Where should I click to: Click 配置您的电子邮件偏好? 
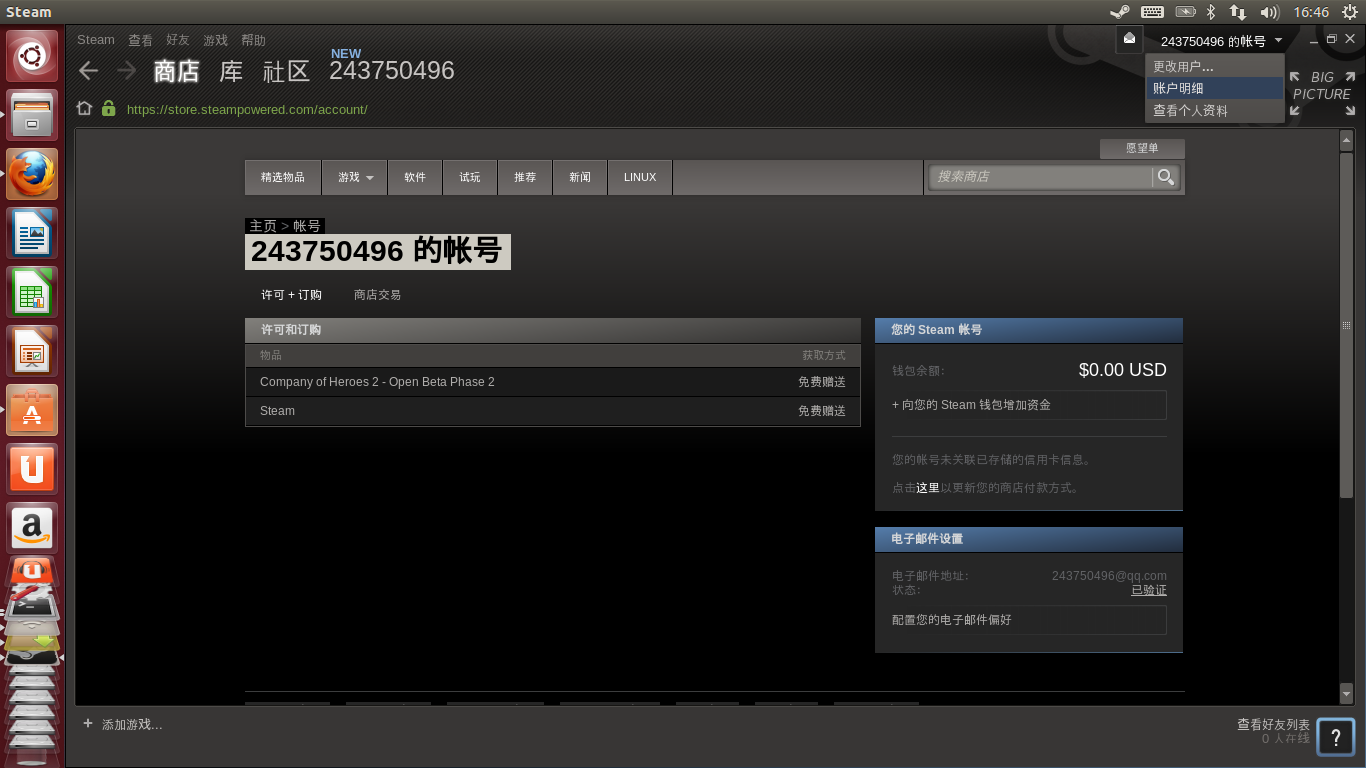[1029, 620]
